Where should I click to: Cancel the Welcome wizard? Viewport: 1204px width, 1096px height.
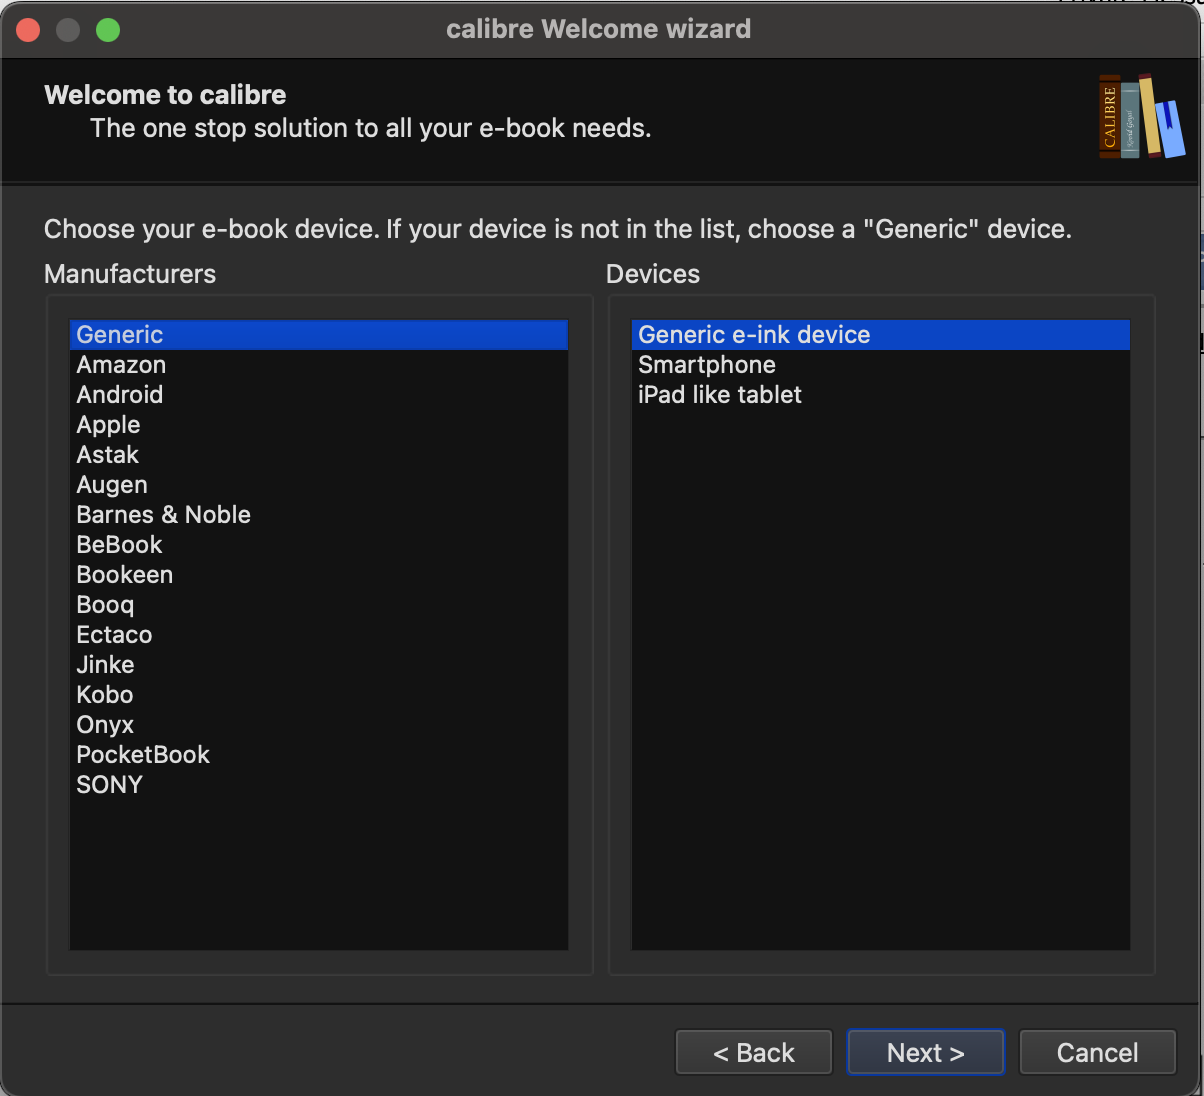(x=1098, y=1052)
